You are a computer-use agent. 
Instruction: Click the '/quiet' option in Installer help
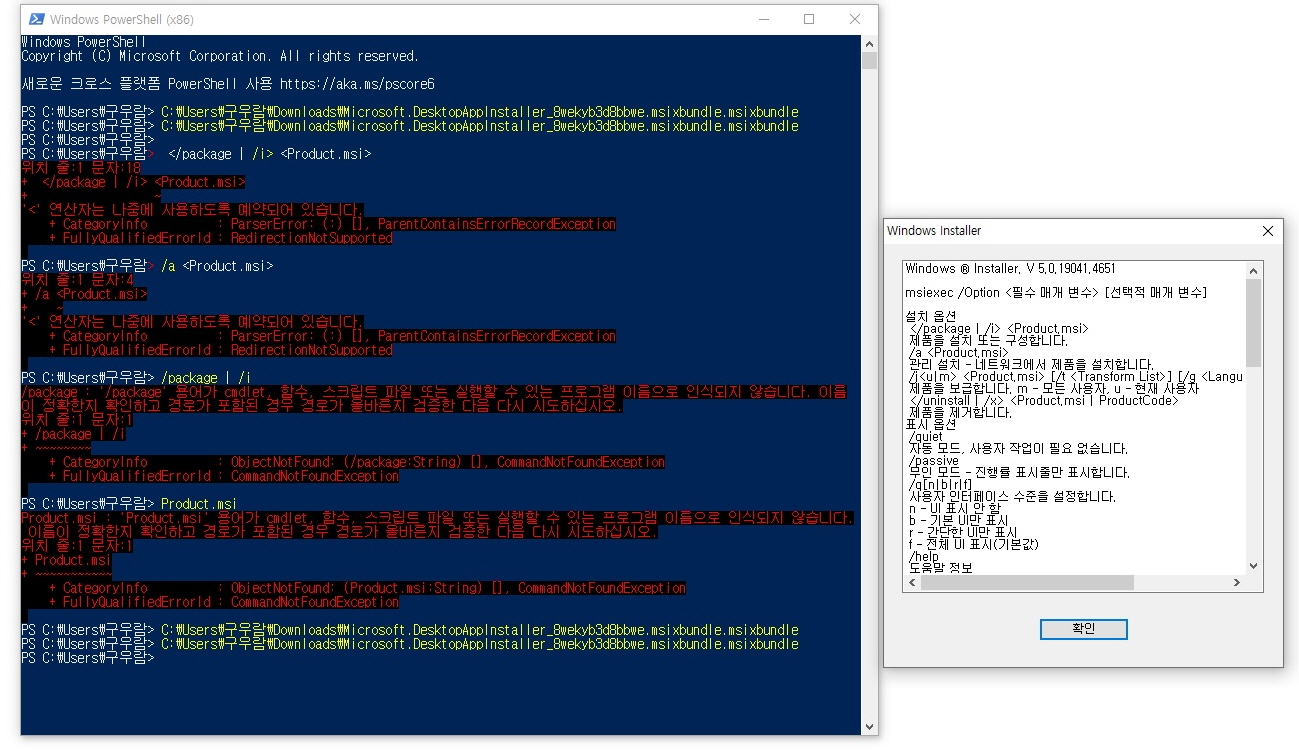925,436
